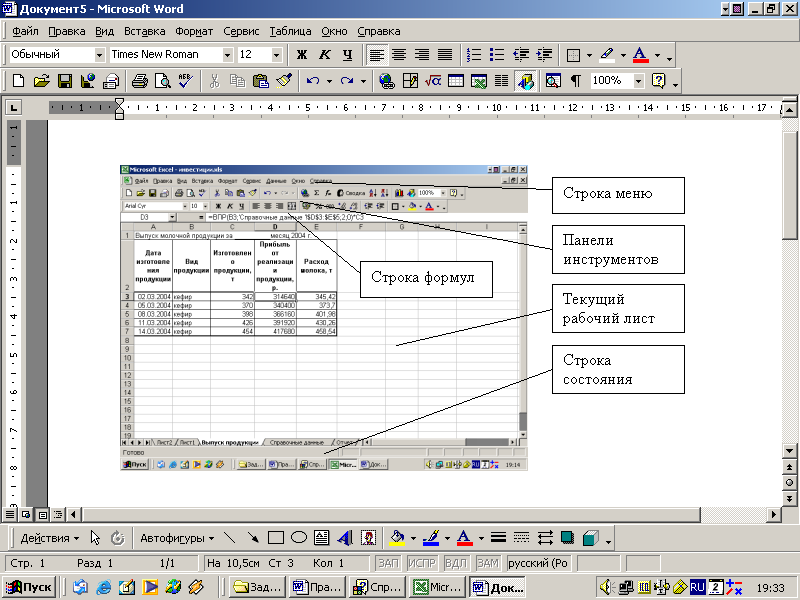Open the style dropdown showing Обычный
Viewport: 800px width, 600px height.
pos(99,55)
